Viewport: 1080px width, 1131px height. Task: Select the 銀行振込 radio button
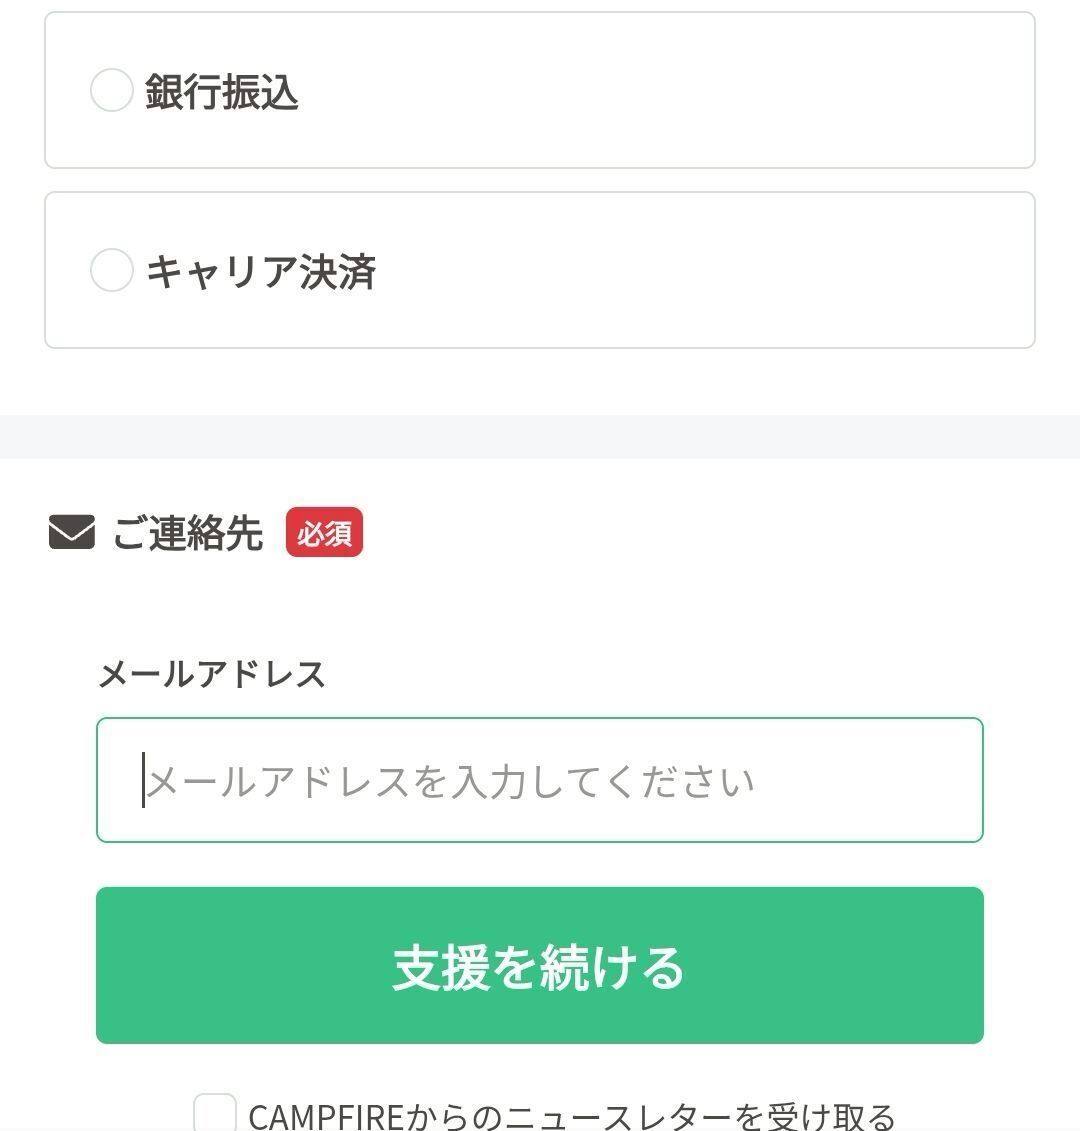[112, 90]
